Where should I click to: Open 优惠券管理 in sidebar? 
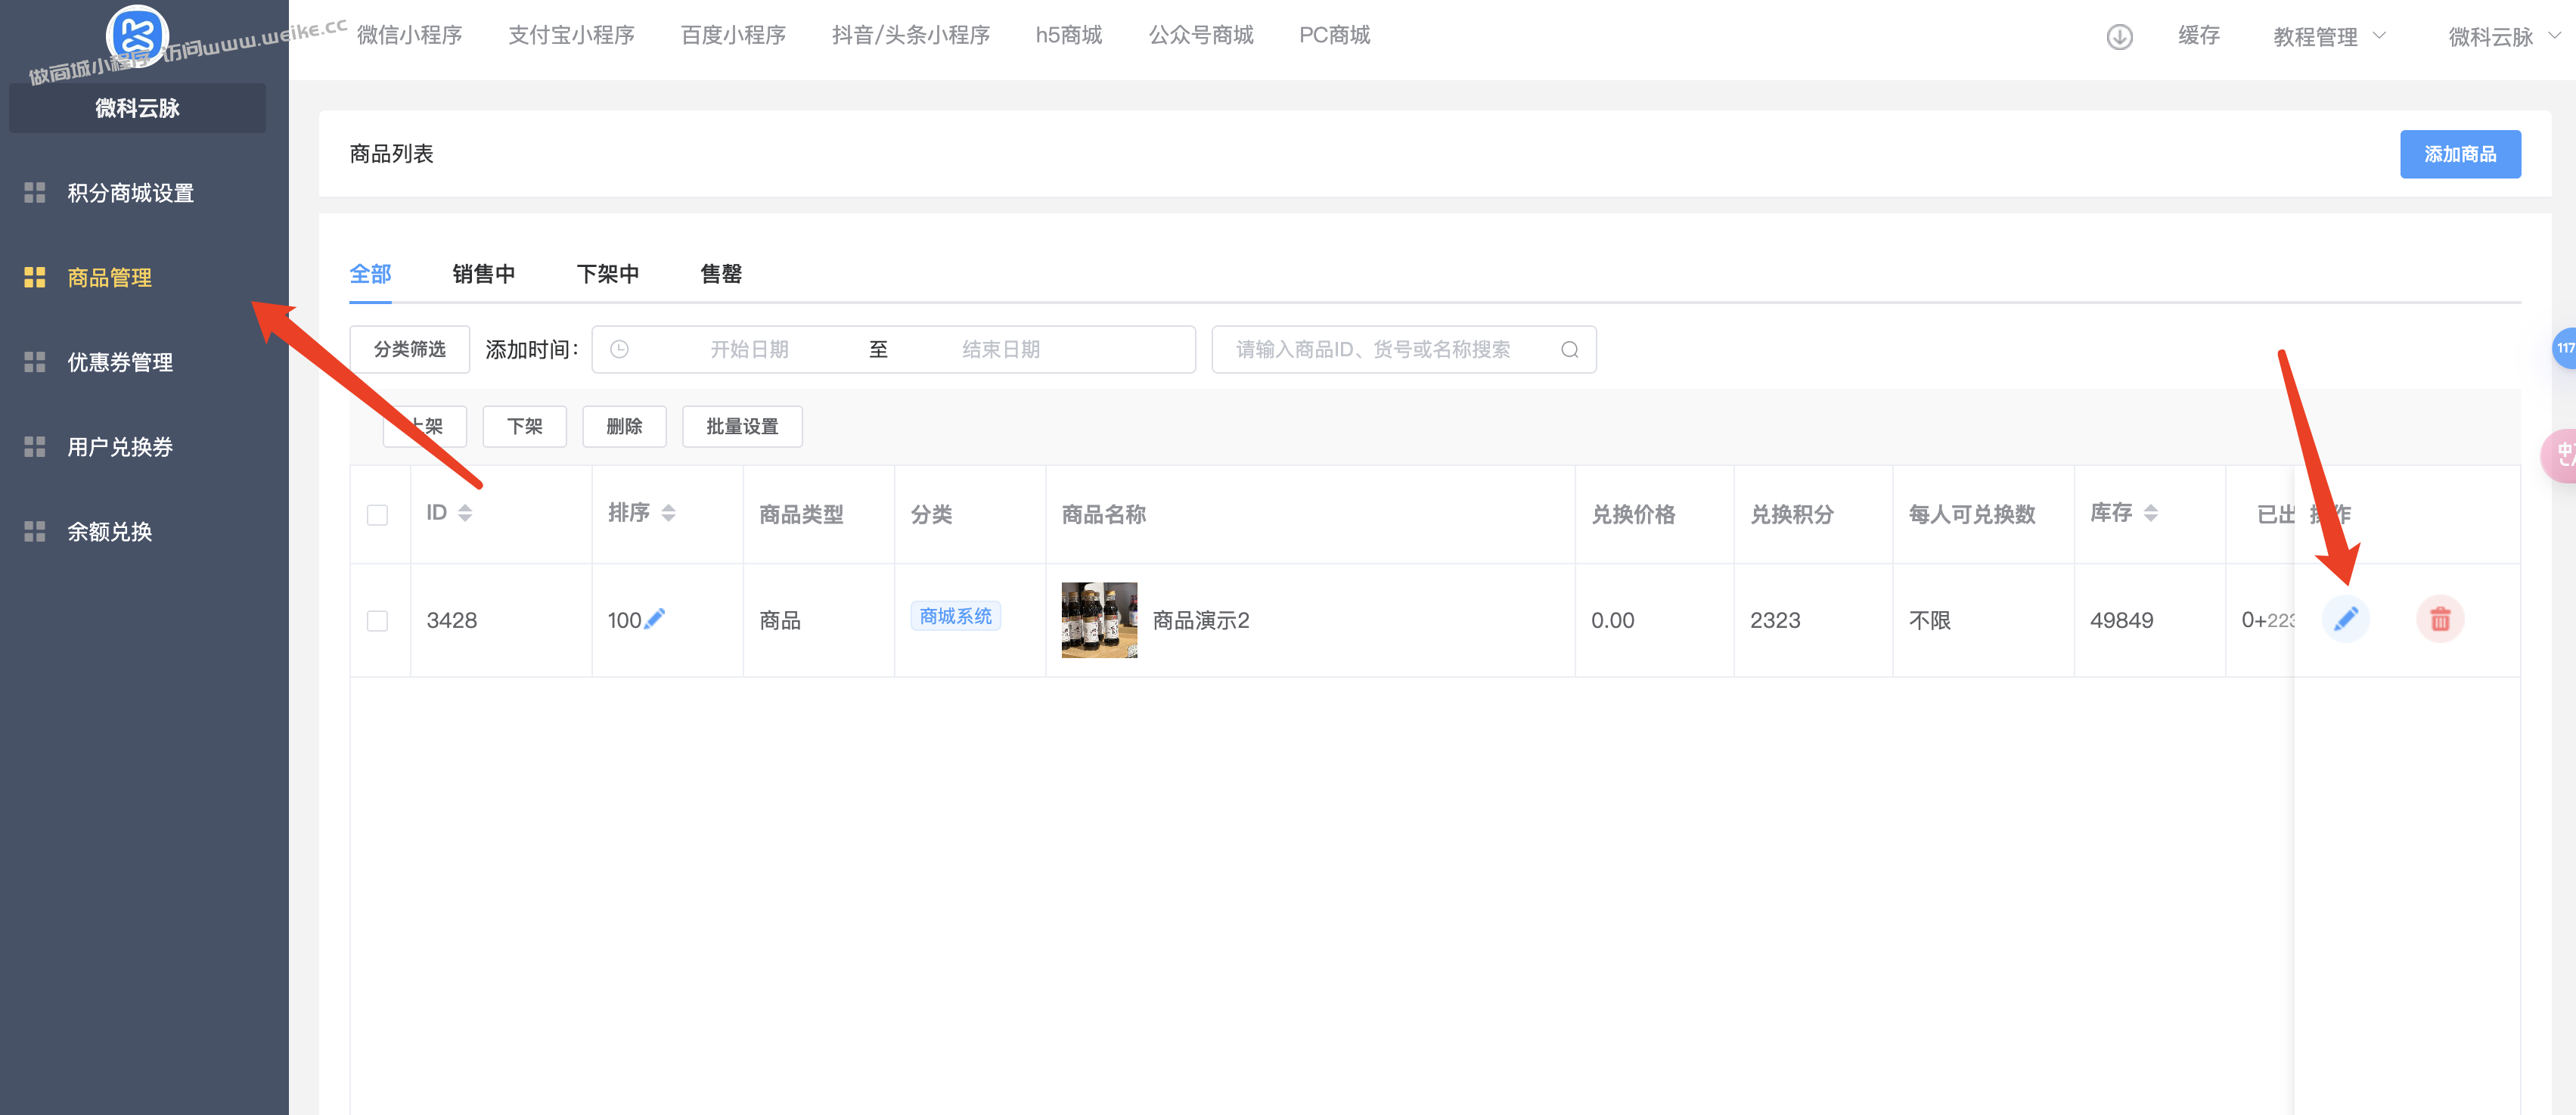[120, 362]
